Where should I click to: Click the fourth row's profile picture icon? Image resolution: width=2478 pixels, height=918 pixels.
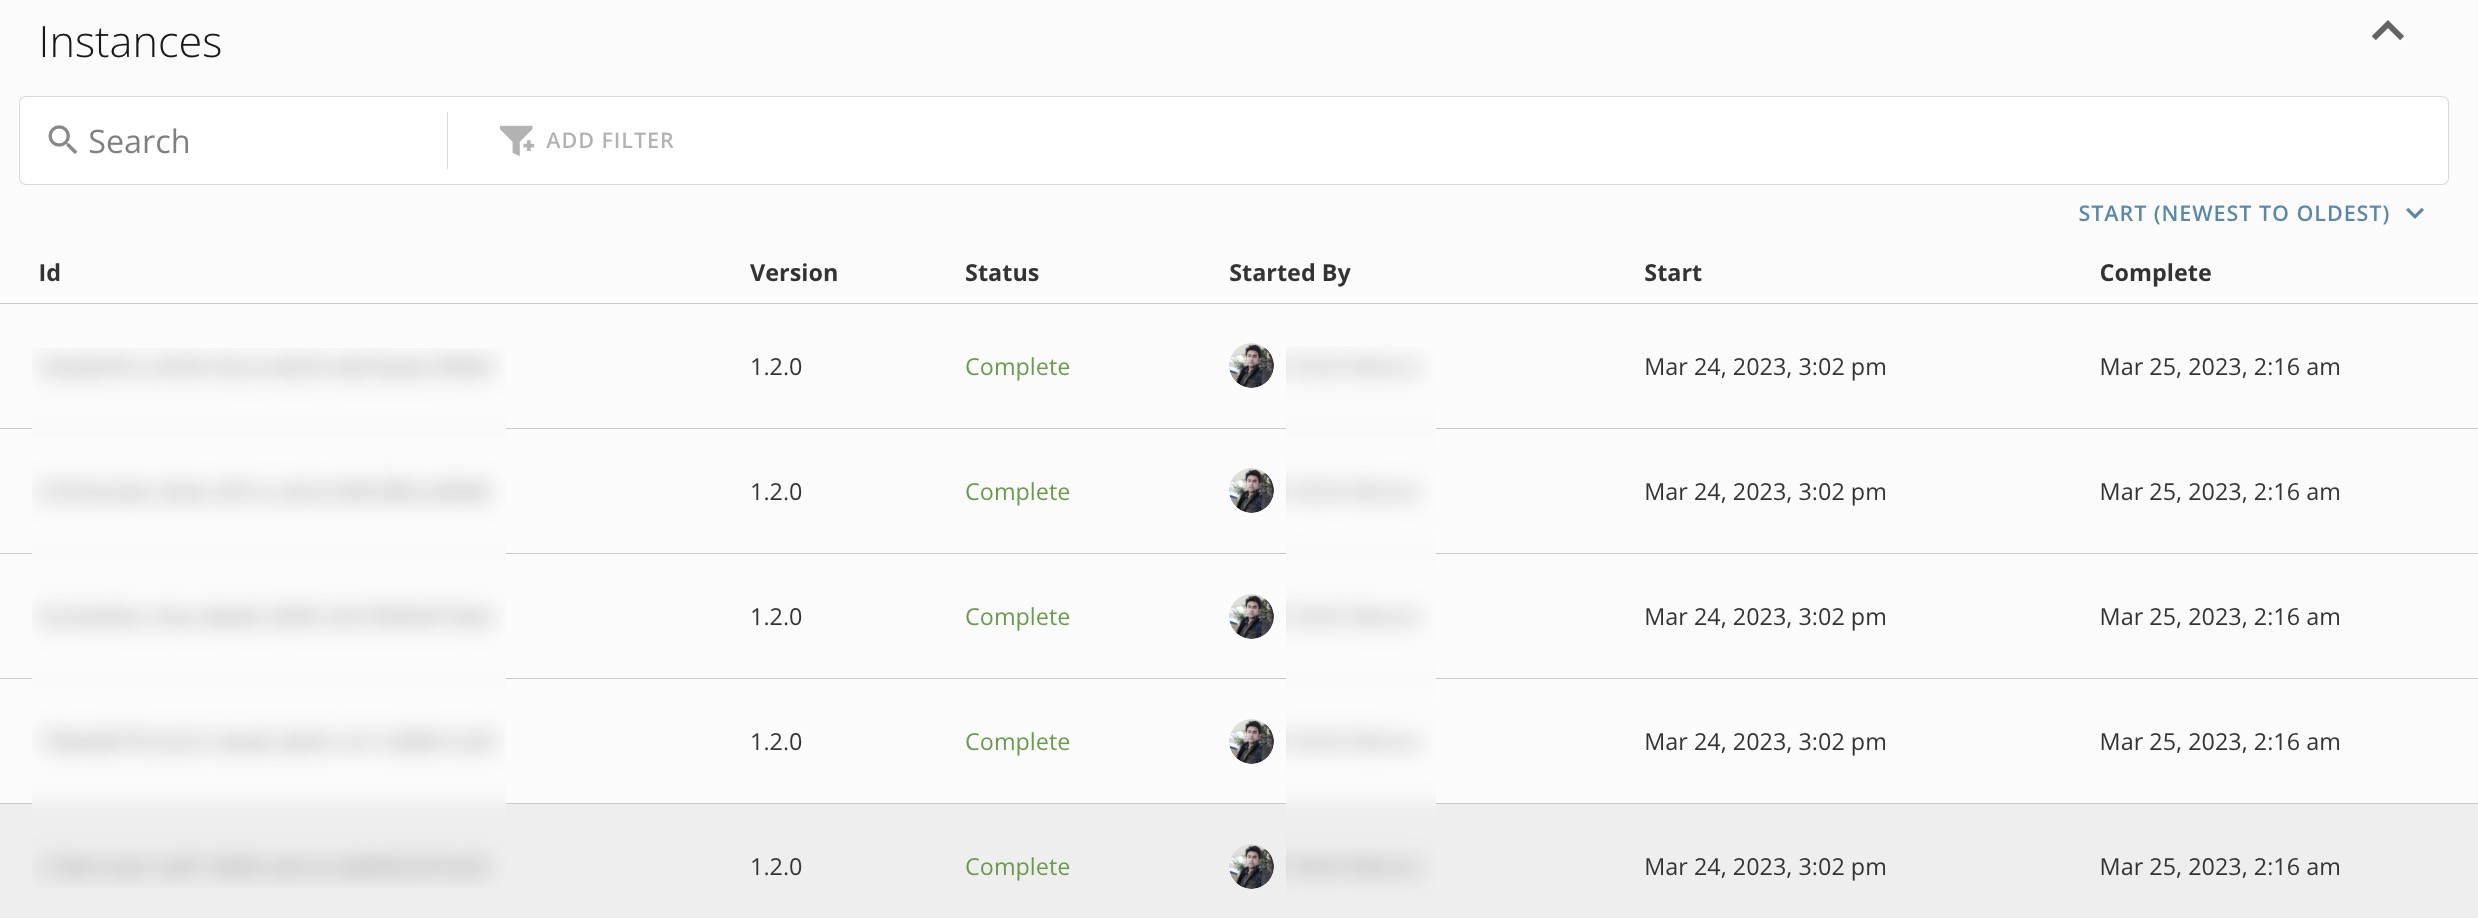pos(1250,741)
